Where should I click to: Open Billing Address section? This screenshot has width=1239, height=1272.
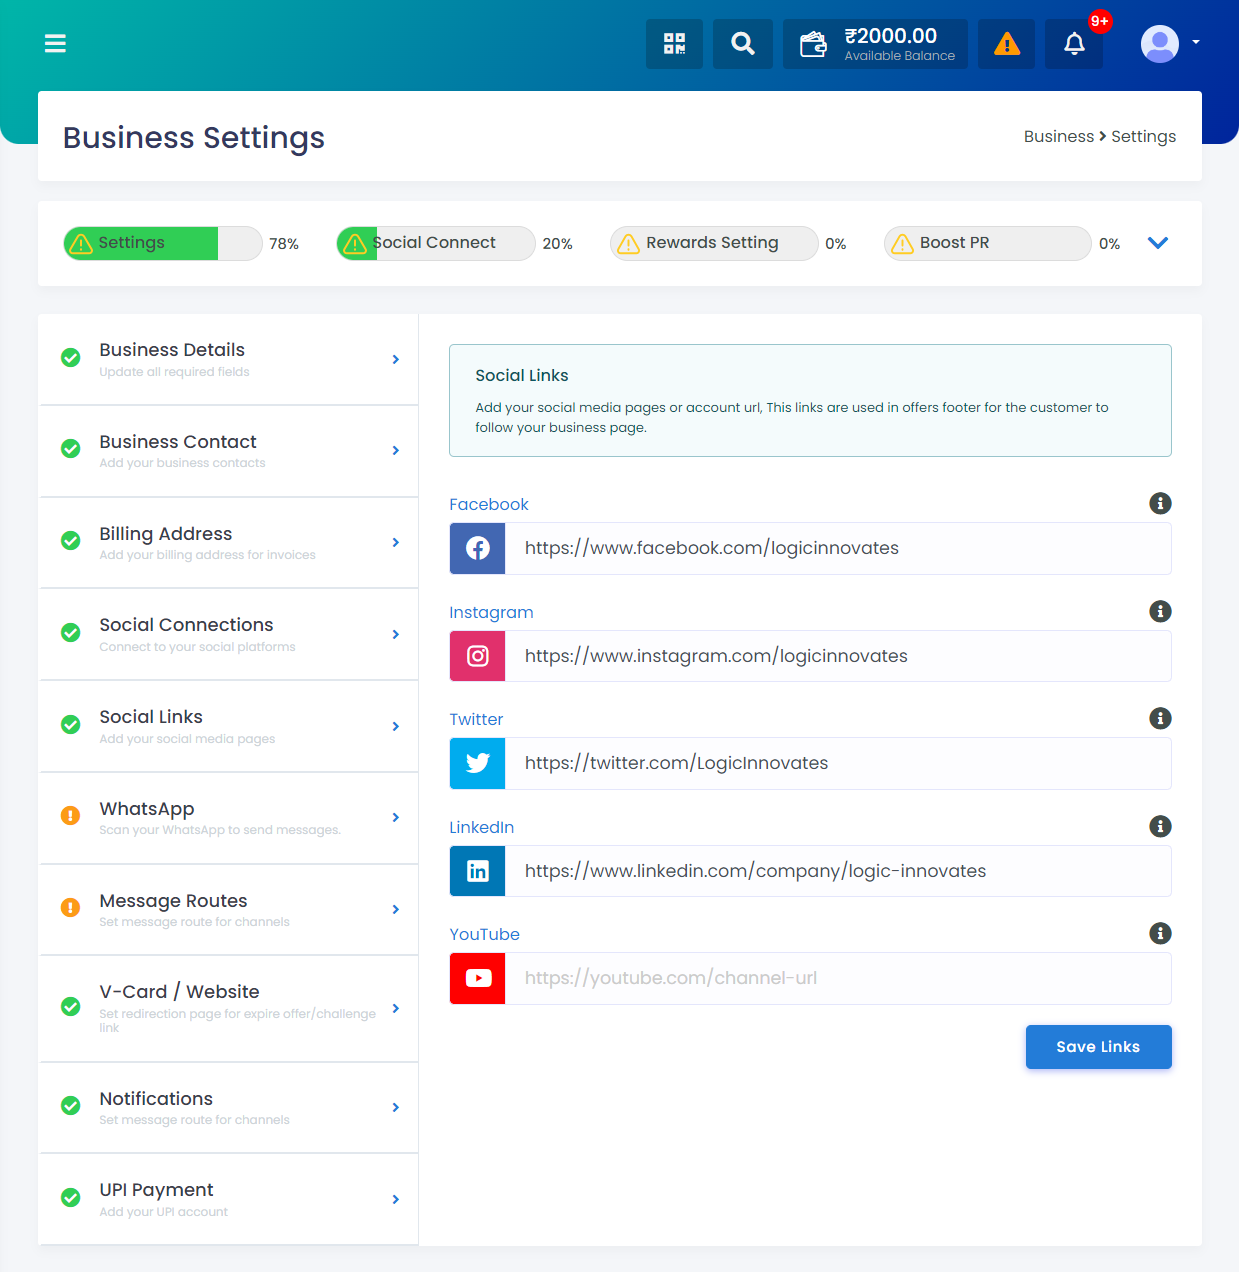point(229,543)
